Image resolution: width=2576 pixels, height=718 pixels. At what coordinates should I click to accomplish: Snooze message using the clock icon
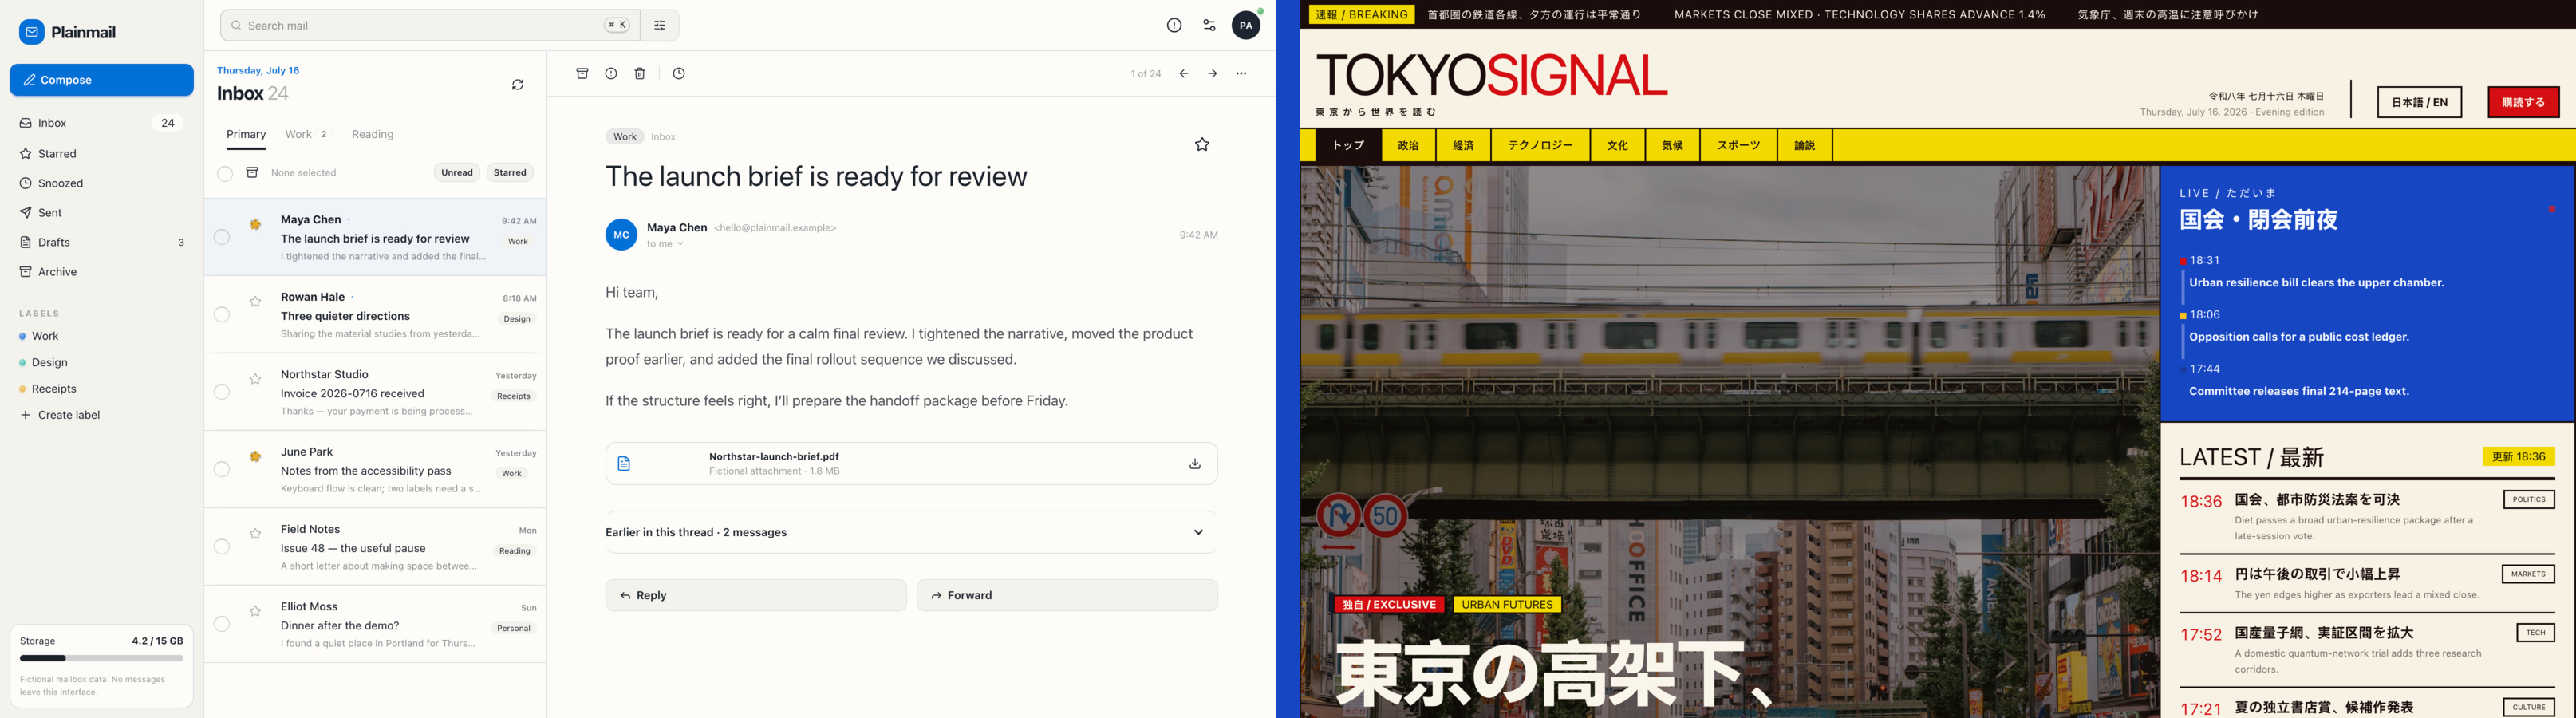pyautogui.click(x=679, y=73)
